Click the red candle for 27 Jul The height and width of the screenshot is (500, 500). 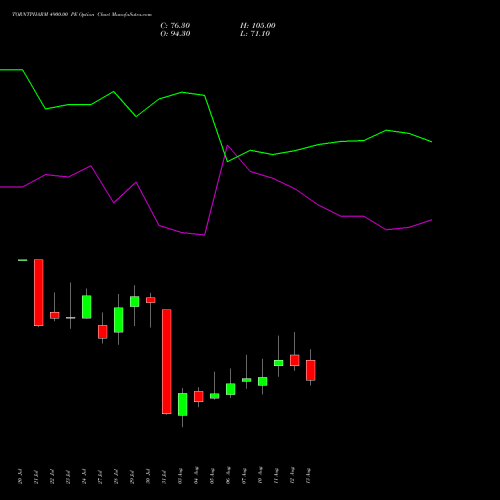coord(103,332)
